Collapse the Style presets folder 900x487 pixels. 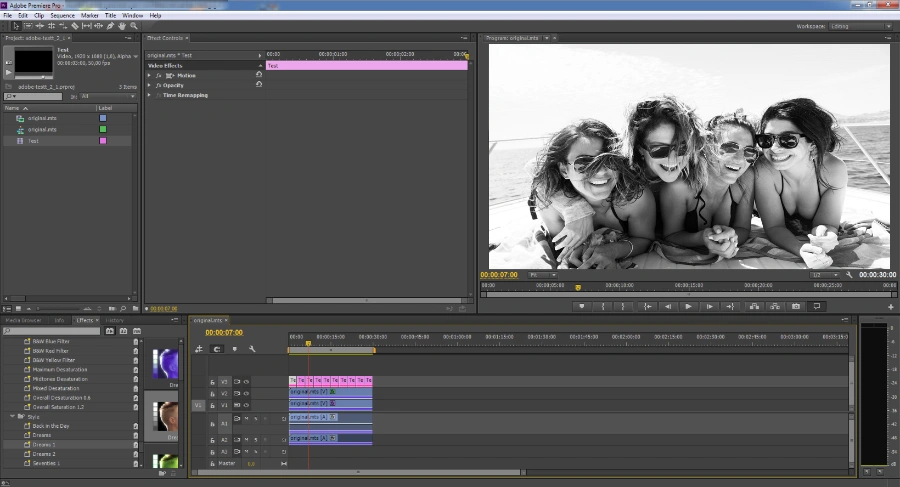click(12, 416)
